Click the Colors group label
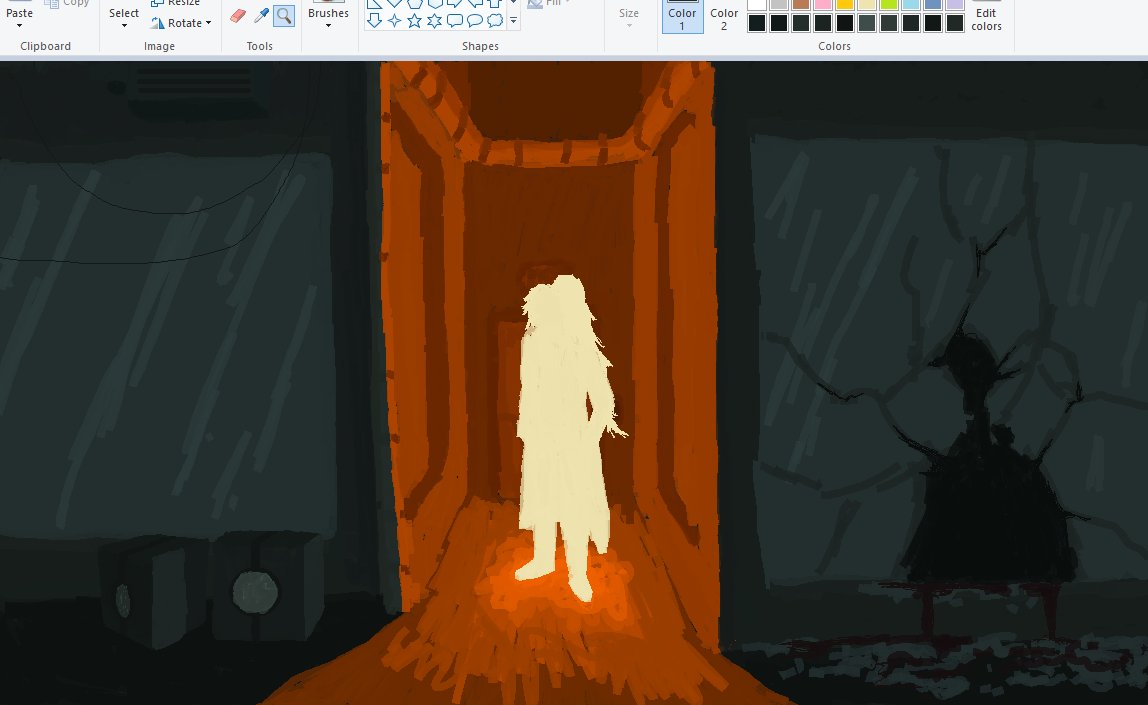The image size is (1148, 705). (x=834, y=46)
